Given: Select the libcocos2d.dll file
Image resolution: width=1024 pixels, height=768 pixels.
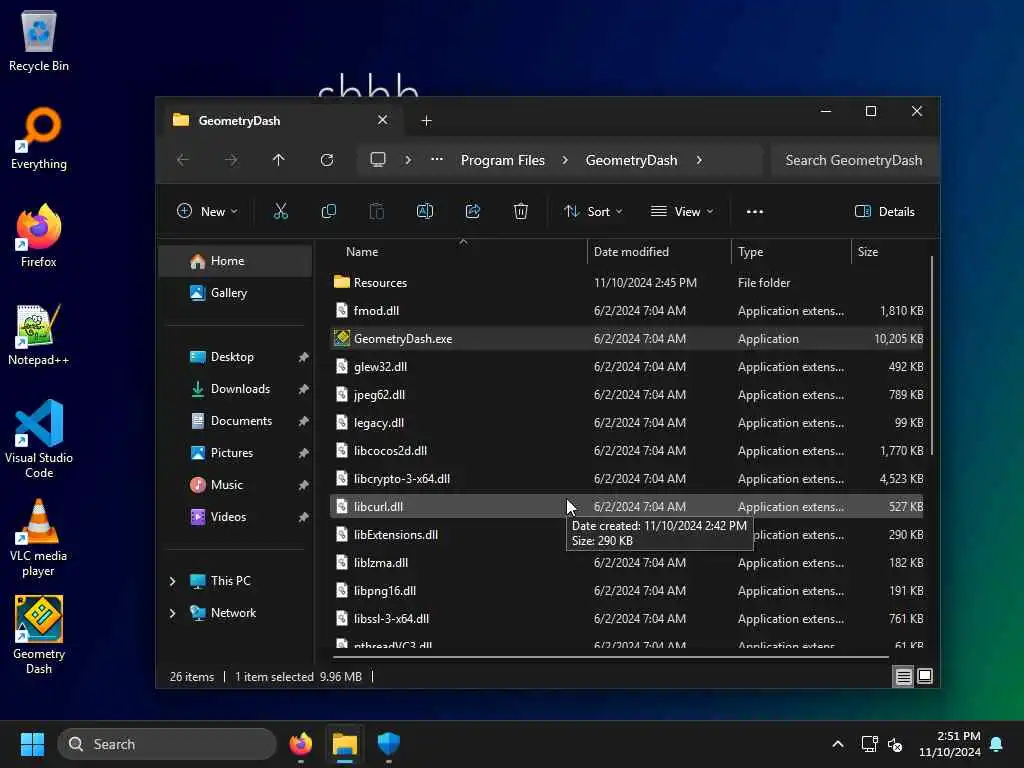Looking at the screenshot, I should click(x=626, y=451).
